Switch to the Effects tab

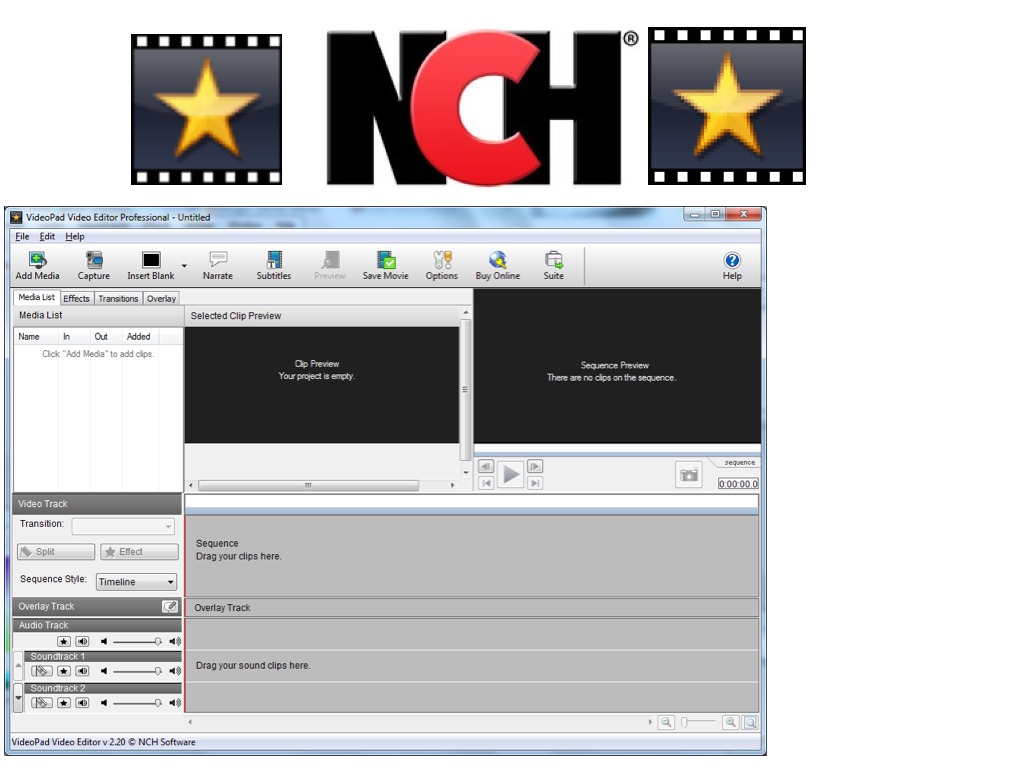[76, 298]
